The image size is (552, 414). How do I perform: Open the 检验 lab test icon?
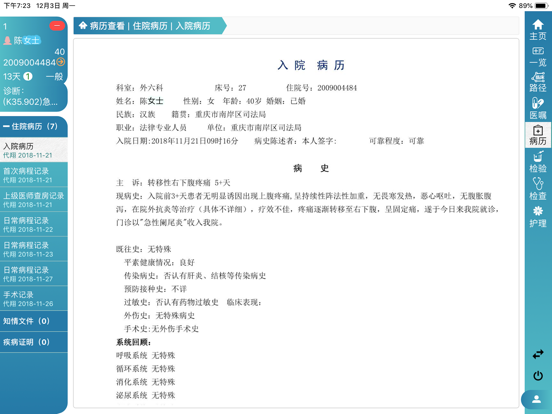click(538, 162)
